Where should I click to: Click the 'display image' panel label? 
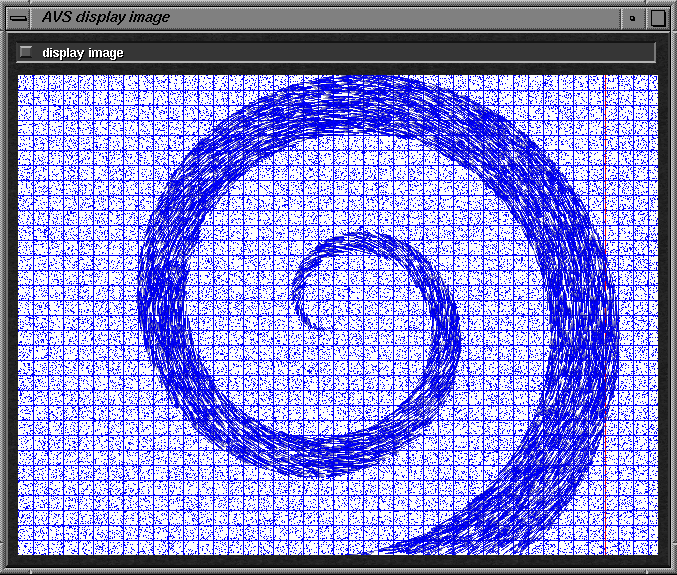83,53
